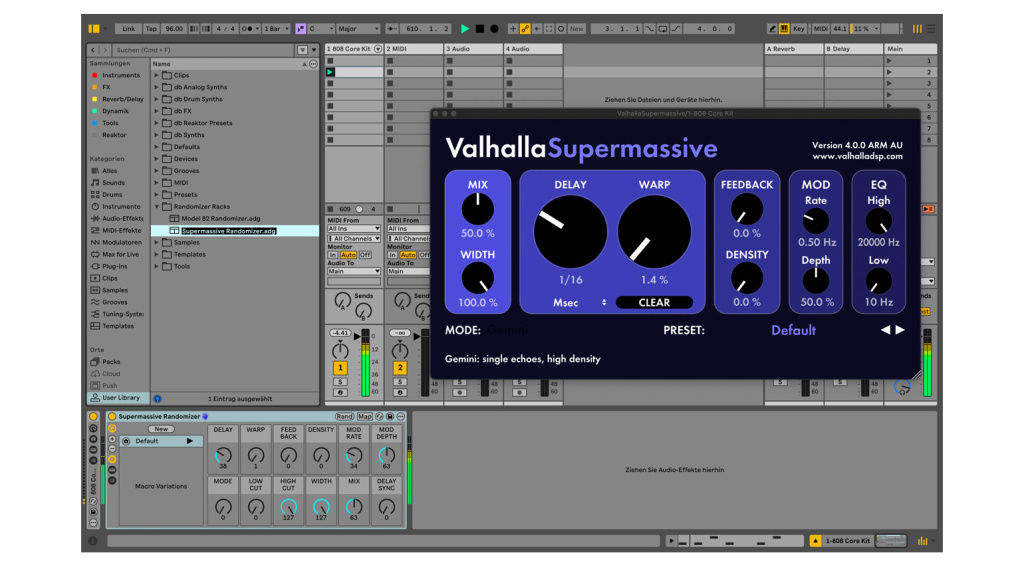This screenshot has height=565, width=1024.
Task: Click the tempo field showing 96.00
Action: coord(174,29)
